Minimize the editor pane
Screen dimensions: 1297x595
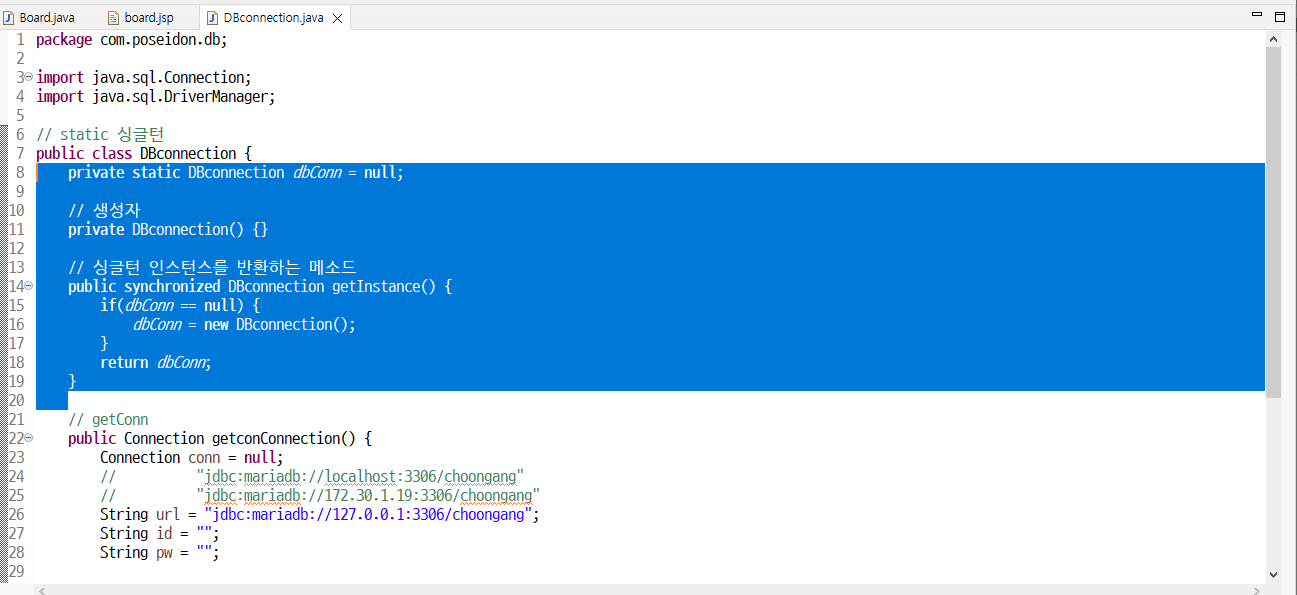point(1258,16)
